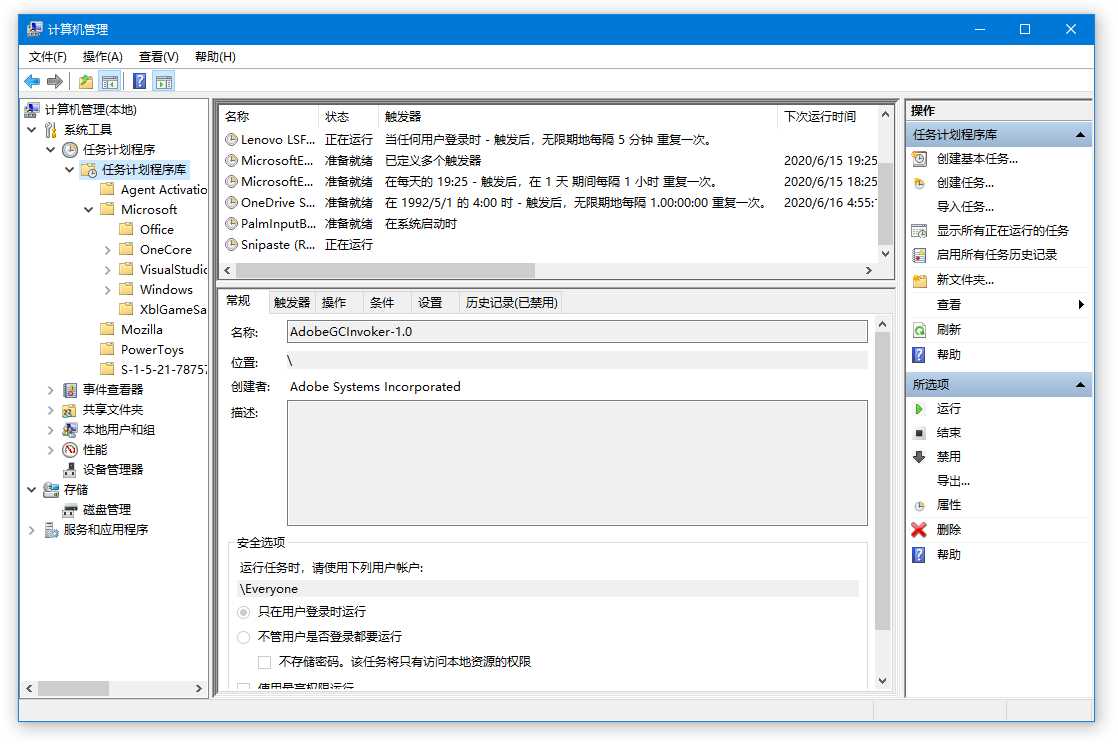Collapse the 所选项 actions section

(x=1080, y=385)
